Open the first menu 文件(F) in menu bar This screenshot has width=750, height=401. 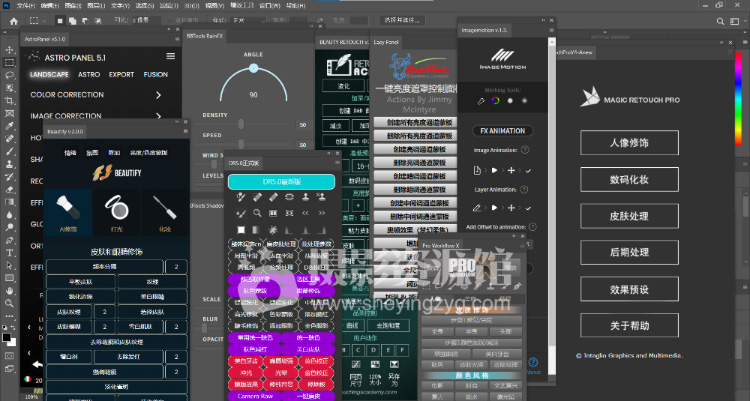26,5
